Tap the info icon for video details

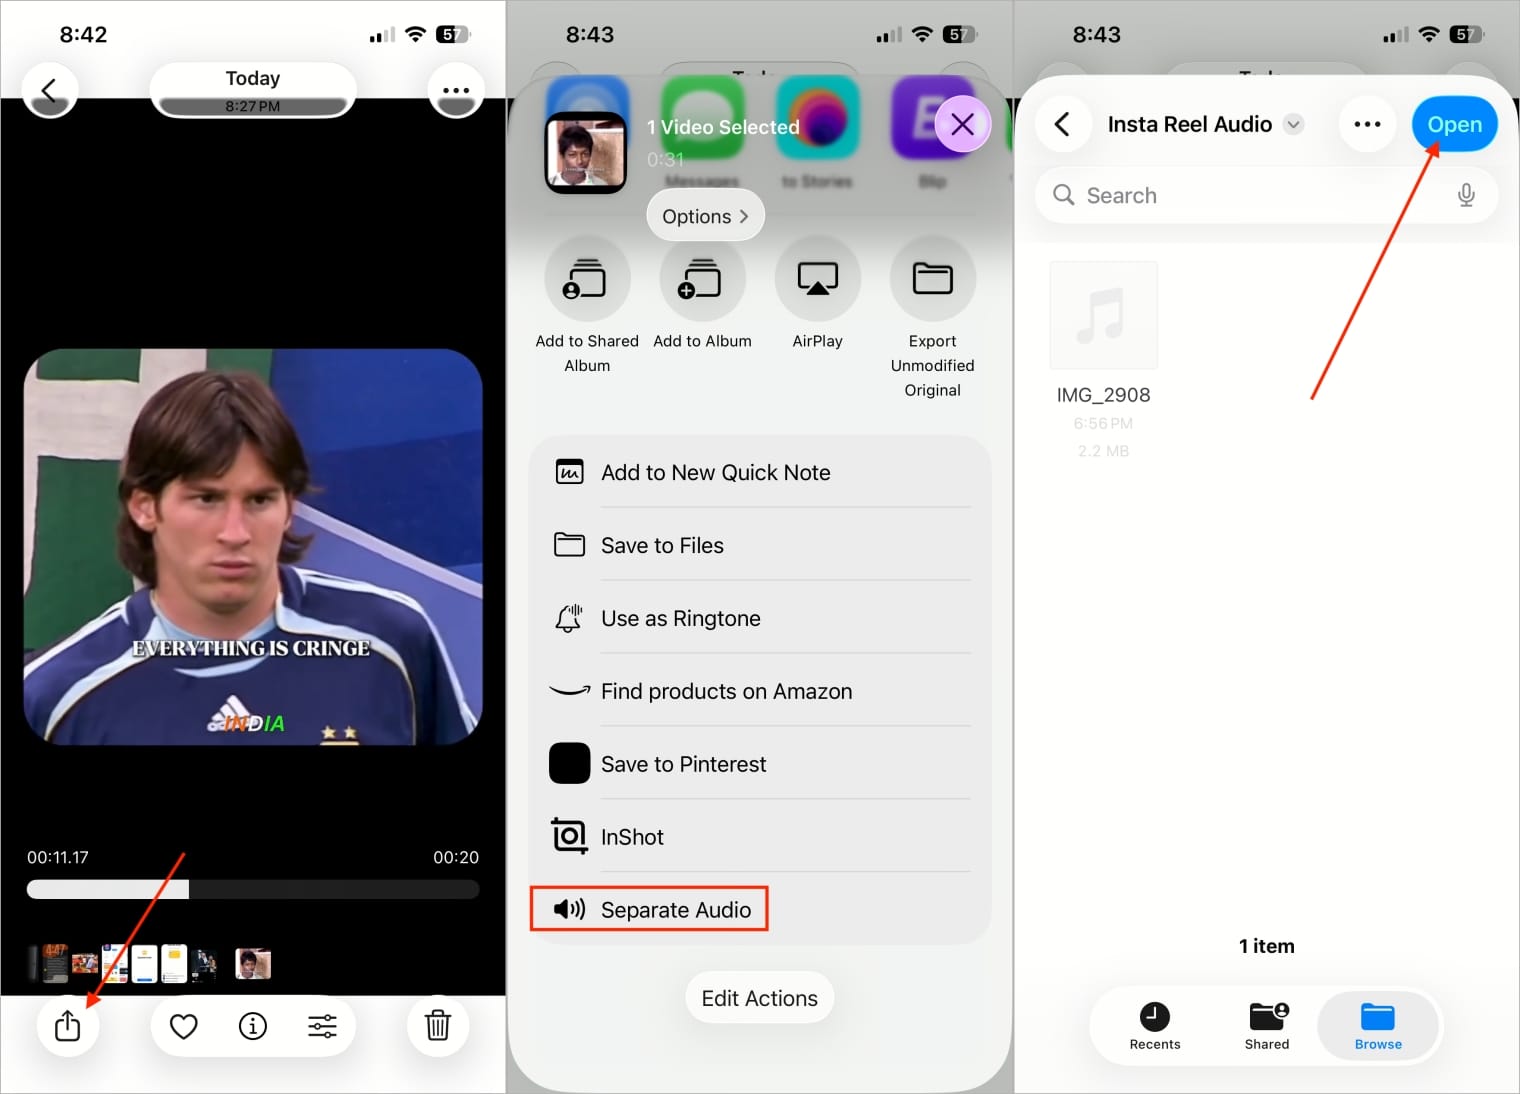coord(252,1026)
